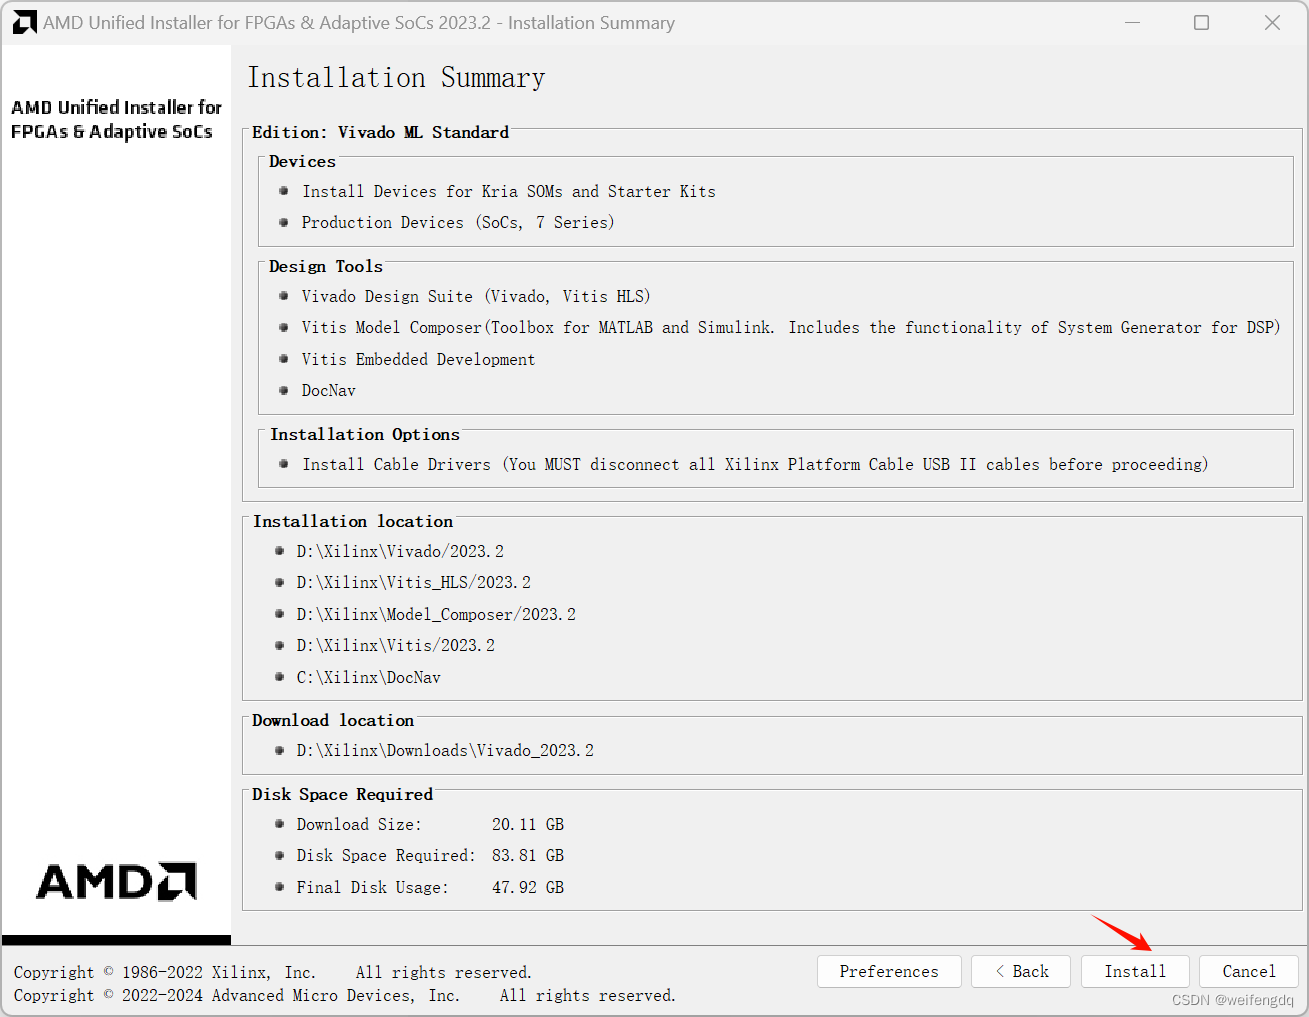Go back with the Back button
This screenshot has height=1017, width=1309.
pos(1021,971)
